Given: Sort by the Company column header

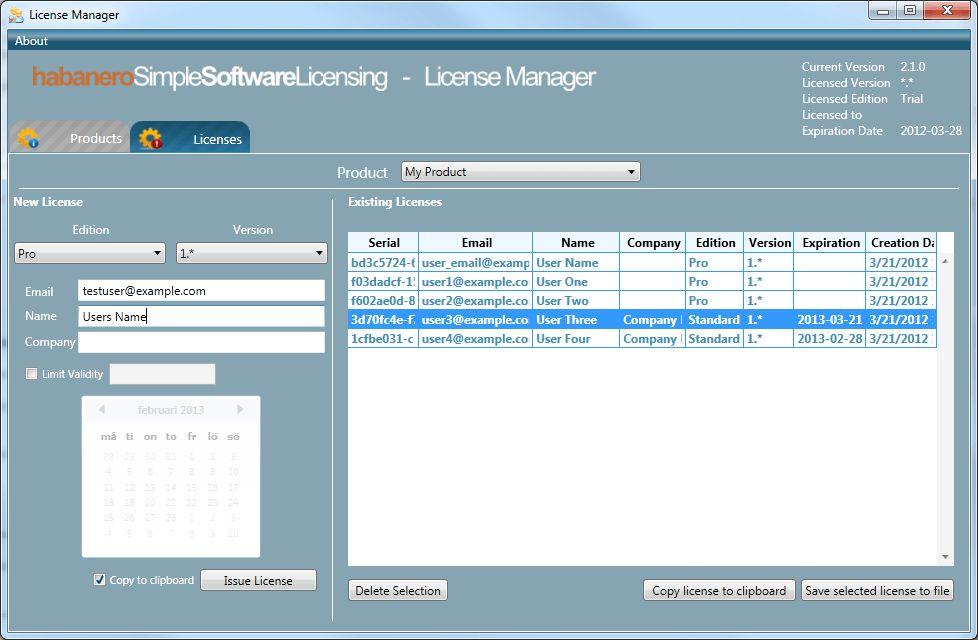Looking at the screenshot, I should pos(653,243).
